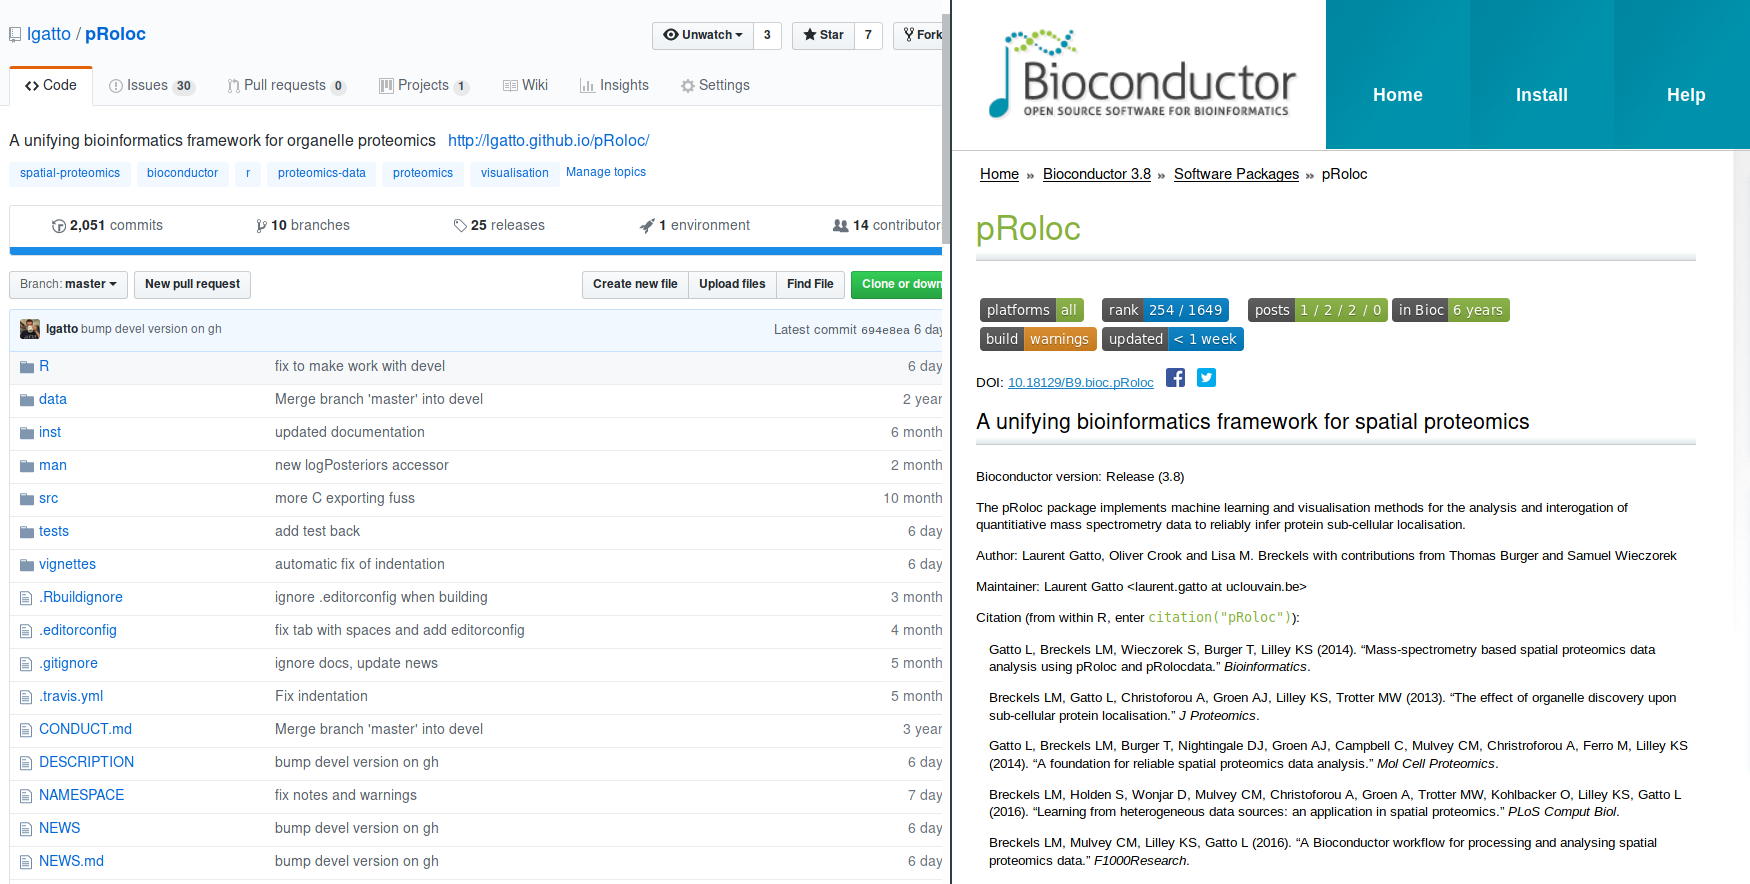Switch to the Issues tab

(150, 86)
